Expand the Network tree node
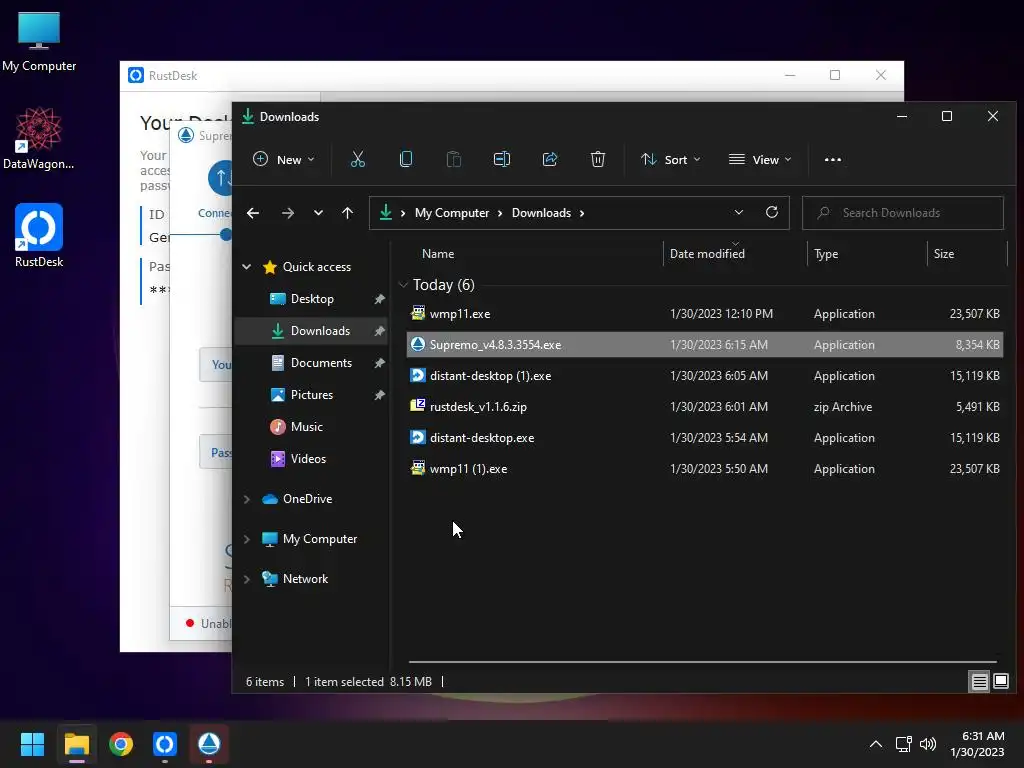Image resolution: width=1024 pixels, height=768 pixels. [x=247, y=579]
